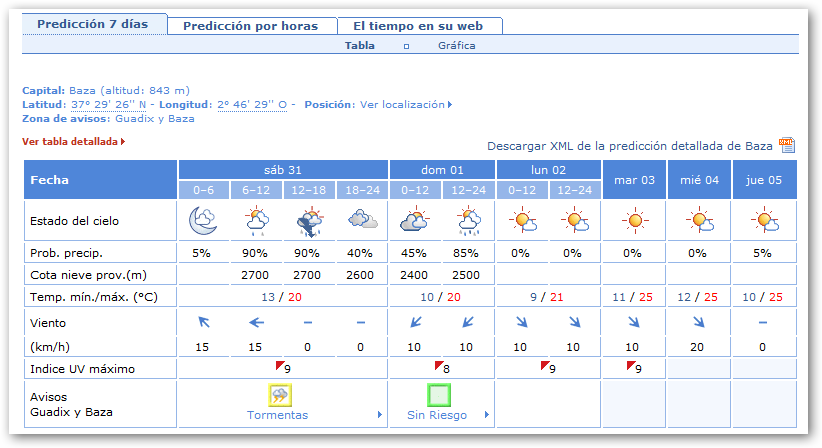Switch to Gráfica view
Screen dimensions: 822x448
click(456, 45)
